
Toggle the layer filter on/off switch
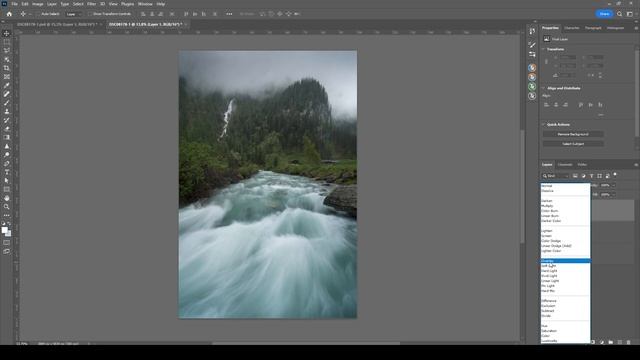coord(615,175)
